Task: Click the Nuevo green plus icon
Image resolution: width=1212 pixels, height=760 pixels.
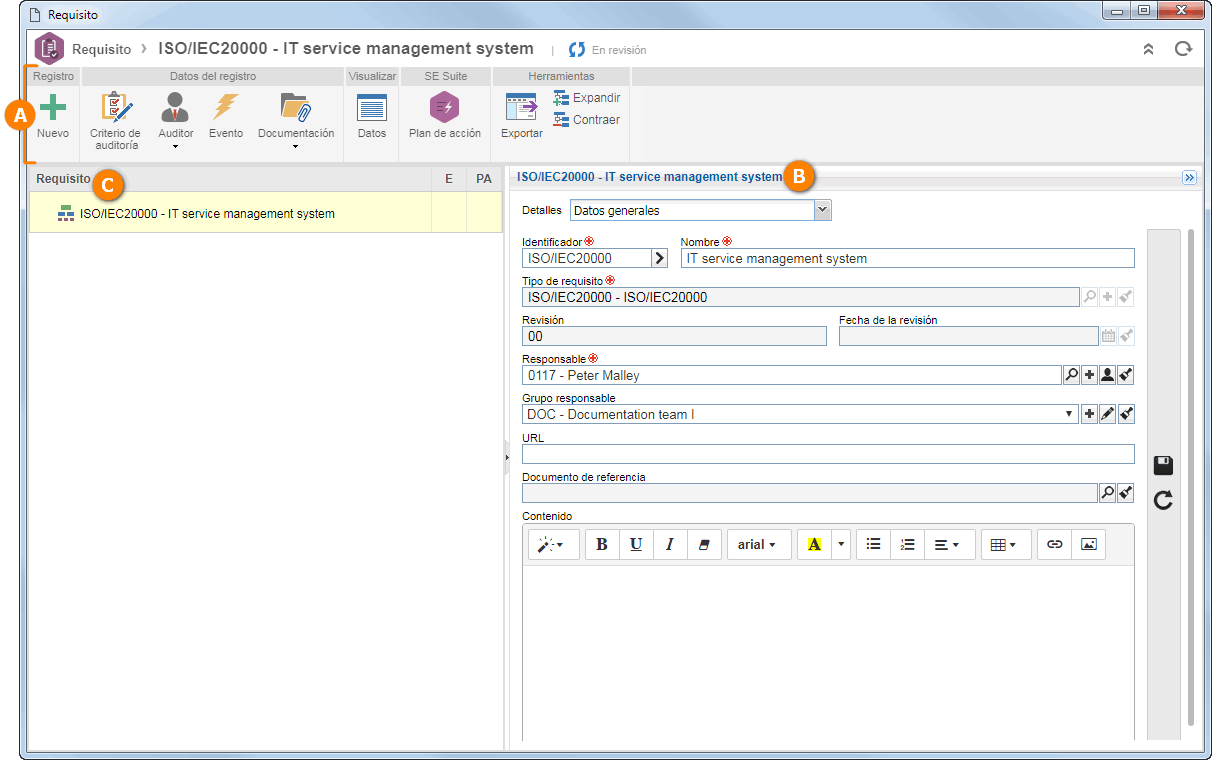Action: tap(53, 107)
